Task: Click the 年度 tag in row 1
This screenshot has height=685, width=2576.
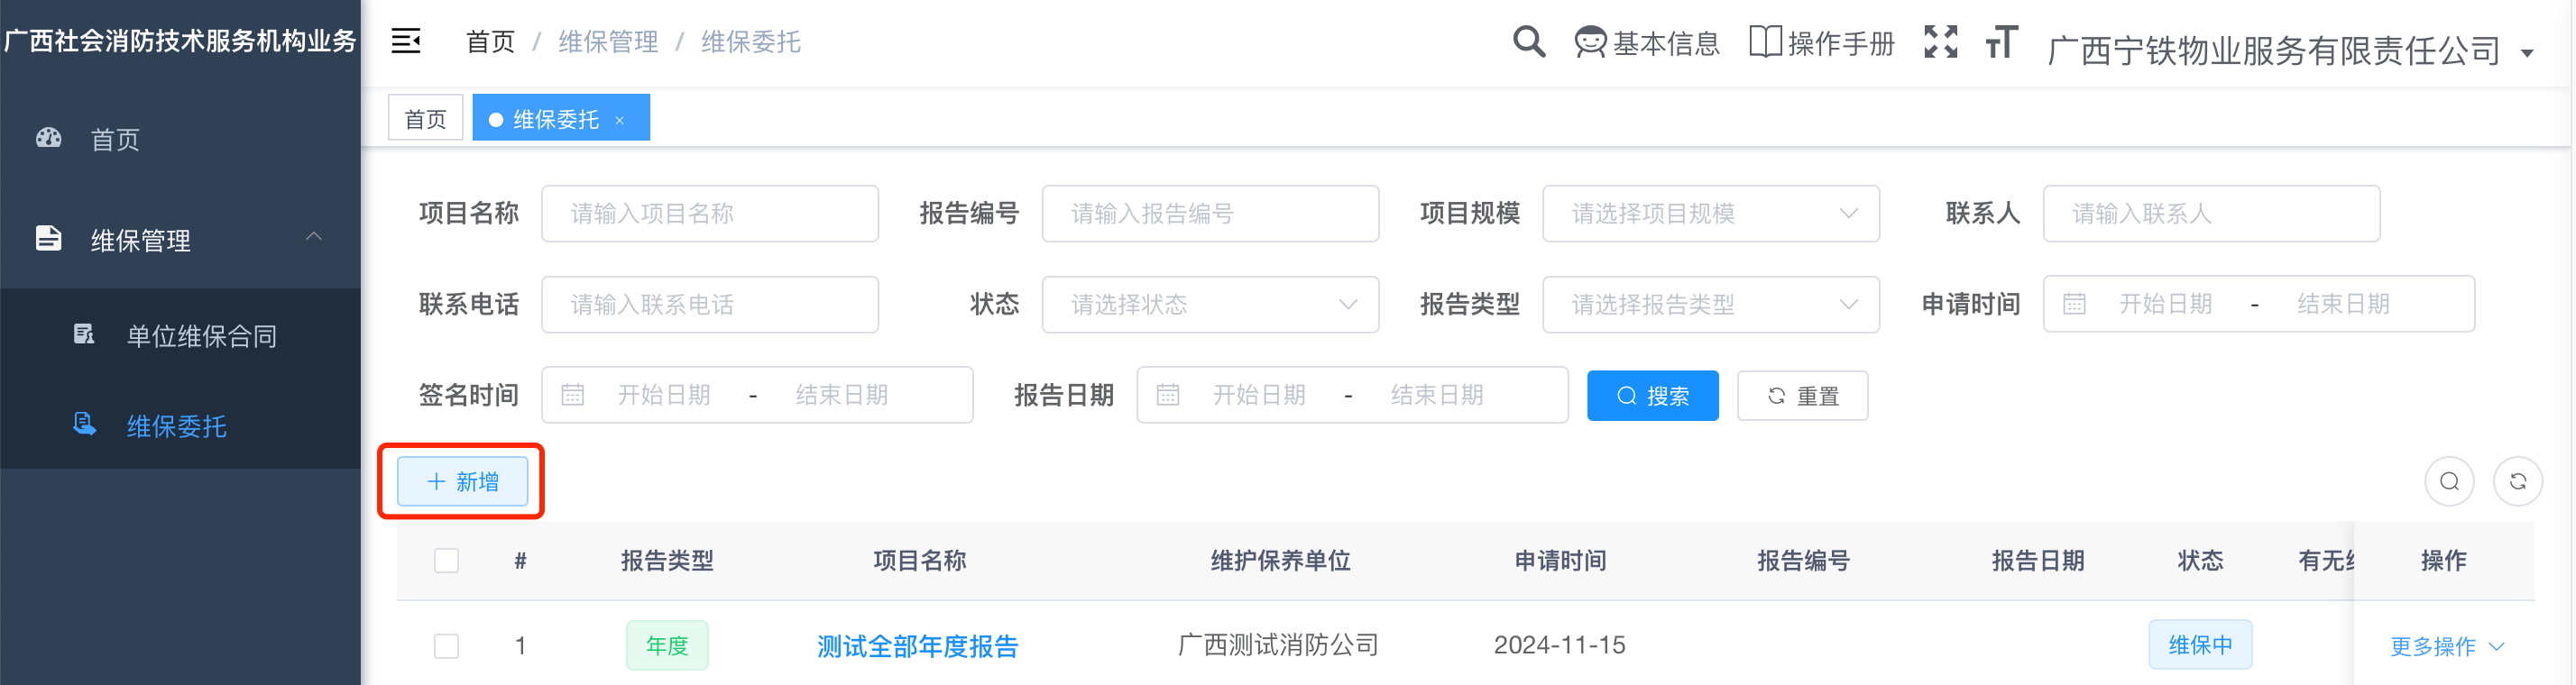Action: point(667,646)
